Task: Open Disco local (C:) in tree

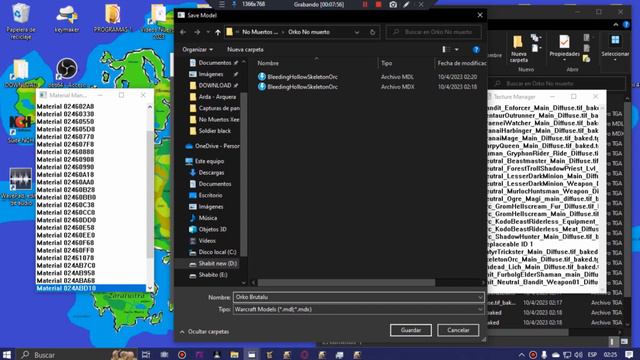Action: pyautogui.click(x=213, y=252)
